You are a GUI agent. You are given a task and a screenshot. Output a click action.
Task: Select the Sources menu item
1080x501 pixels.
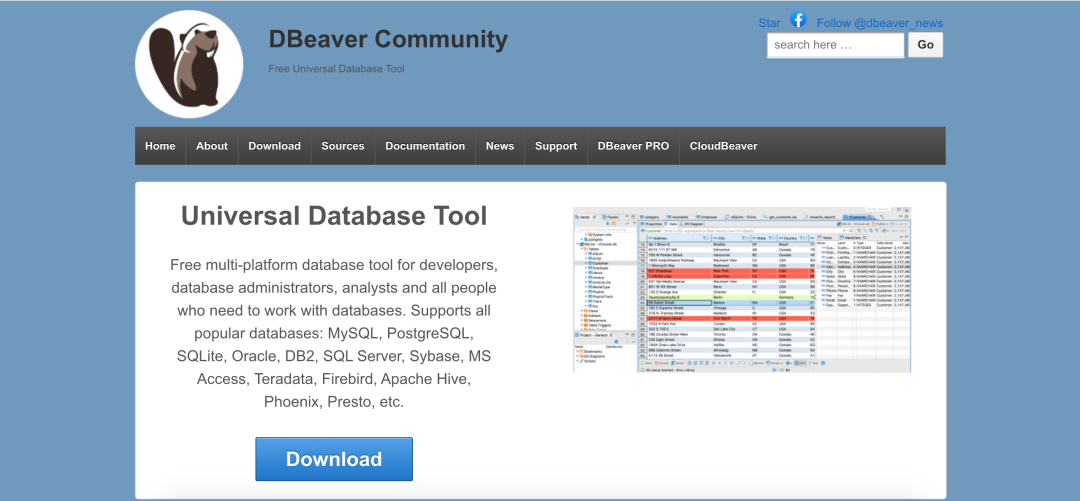tap(343, 146)
